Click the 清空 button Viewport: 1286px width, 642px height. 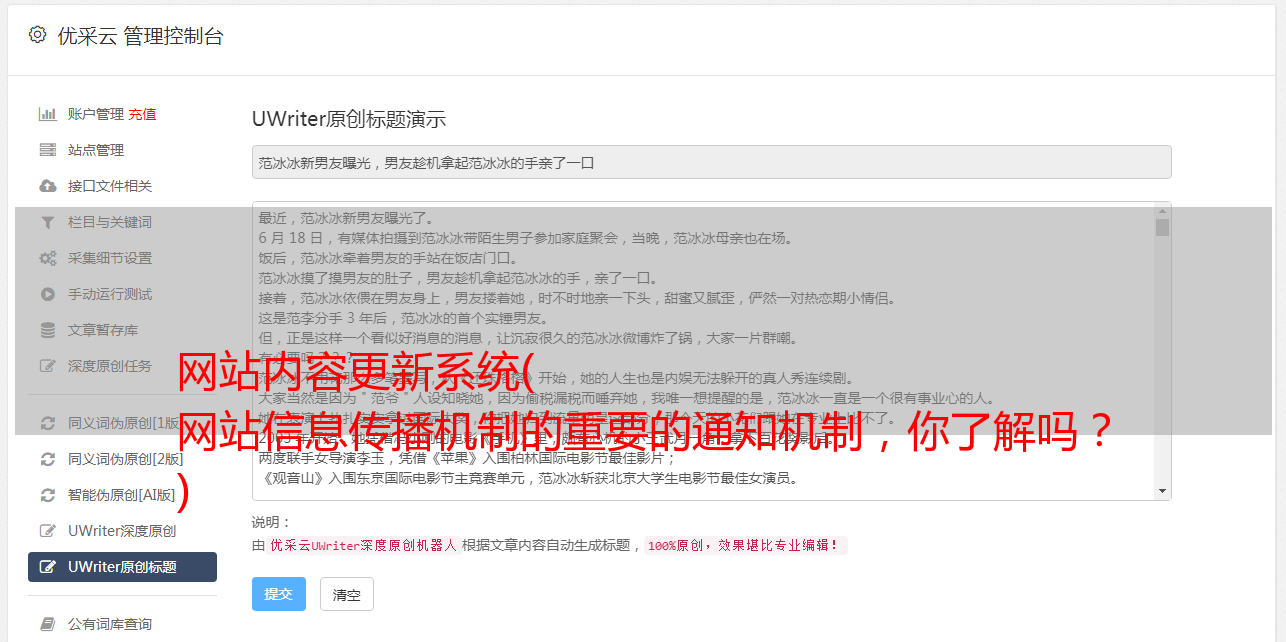[347, 594]
